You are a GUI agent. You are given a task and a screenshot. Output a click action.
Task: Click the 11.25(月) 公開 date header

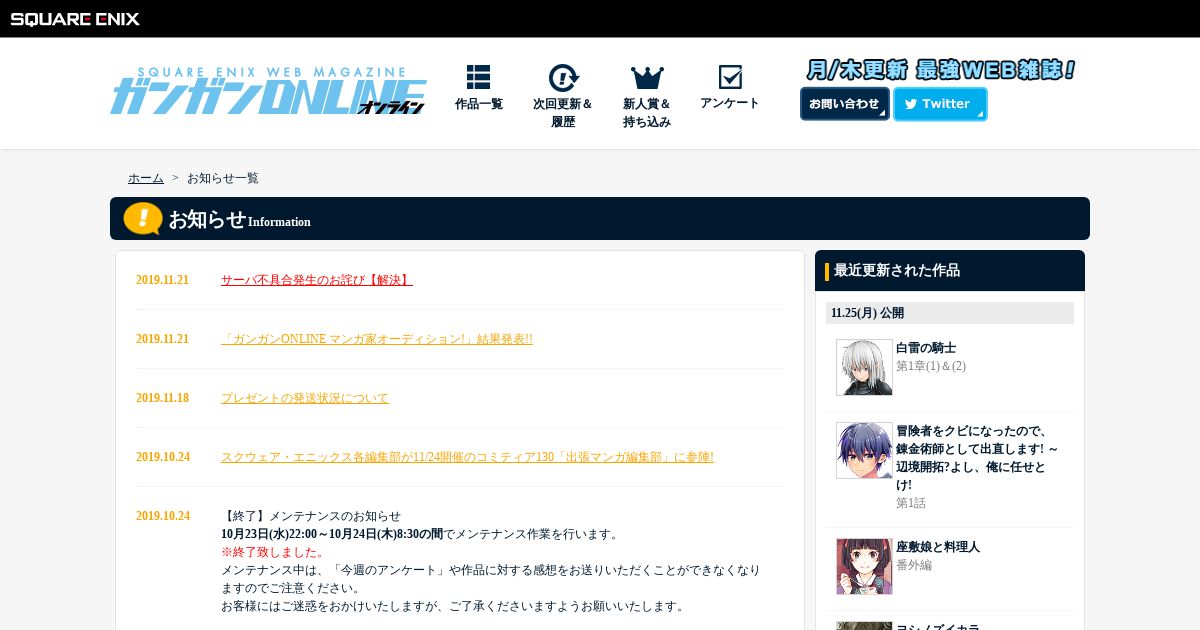(950, 313)
